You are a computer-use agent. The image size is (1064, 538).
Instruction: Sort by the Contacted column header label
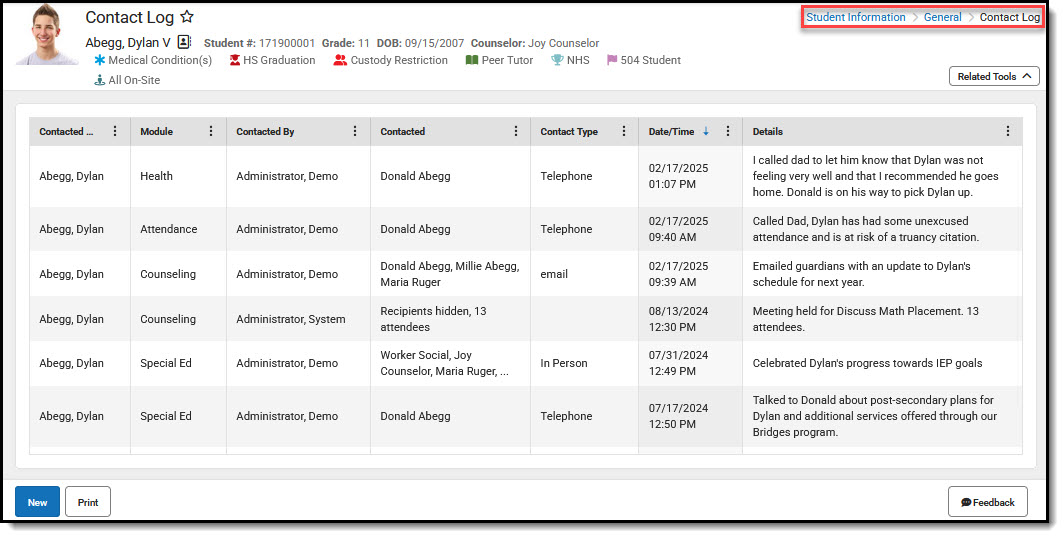click(402, 132)
